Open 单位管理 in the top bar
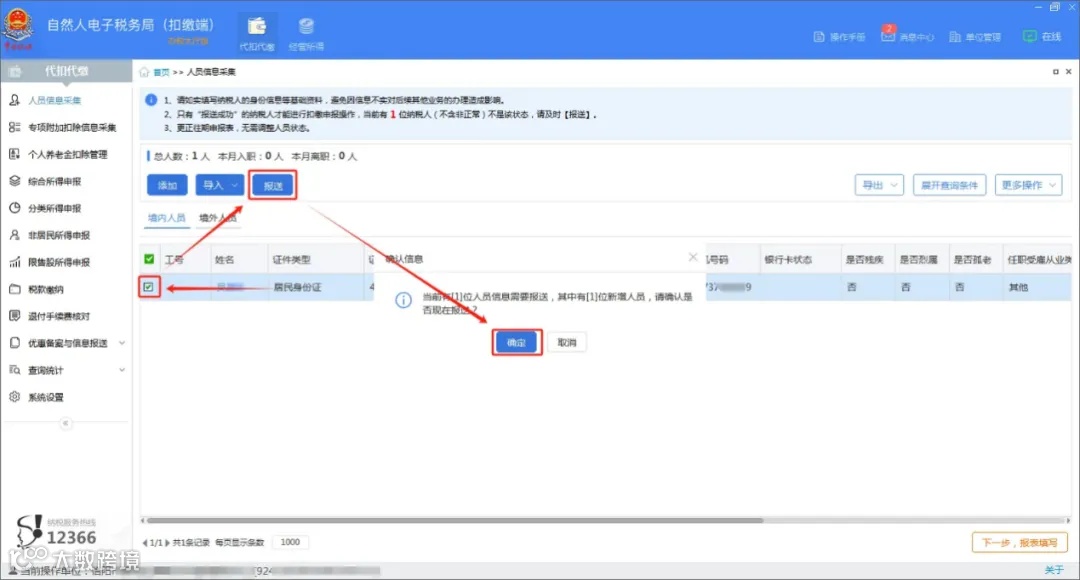The height and width of the screenshot is (580, 1080). click(974, 37)
